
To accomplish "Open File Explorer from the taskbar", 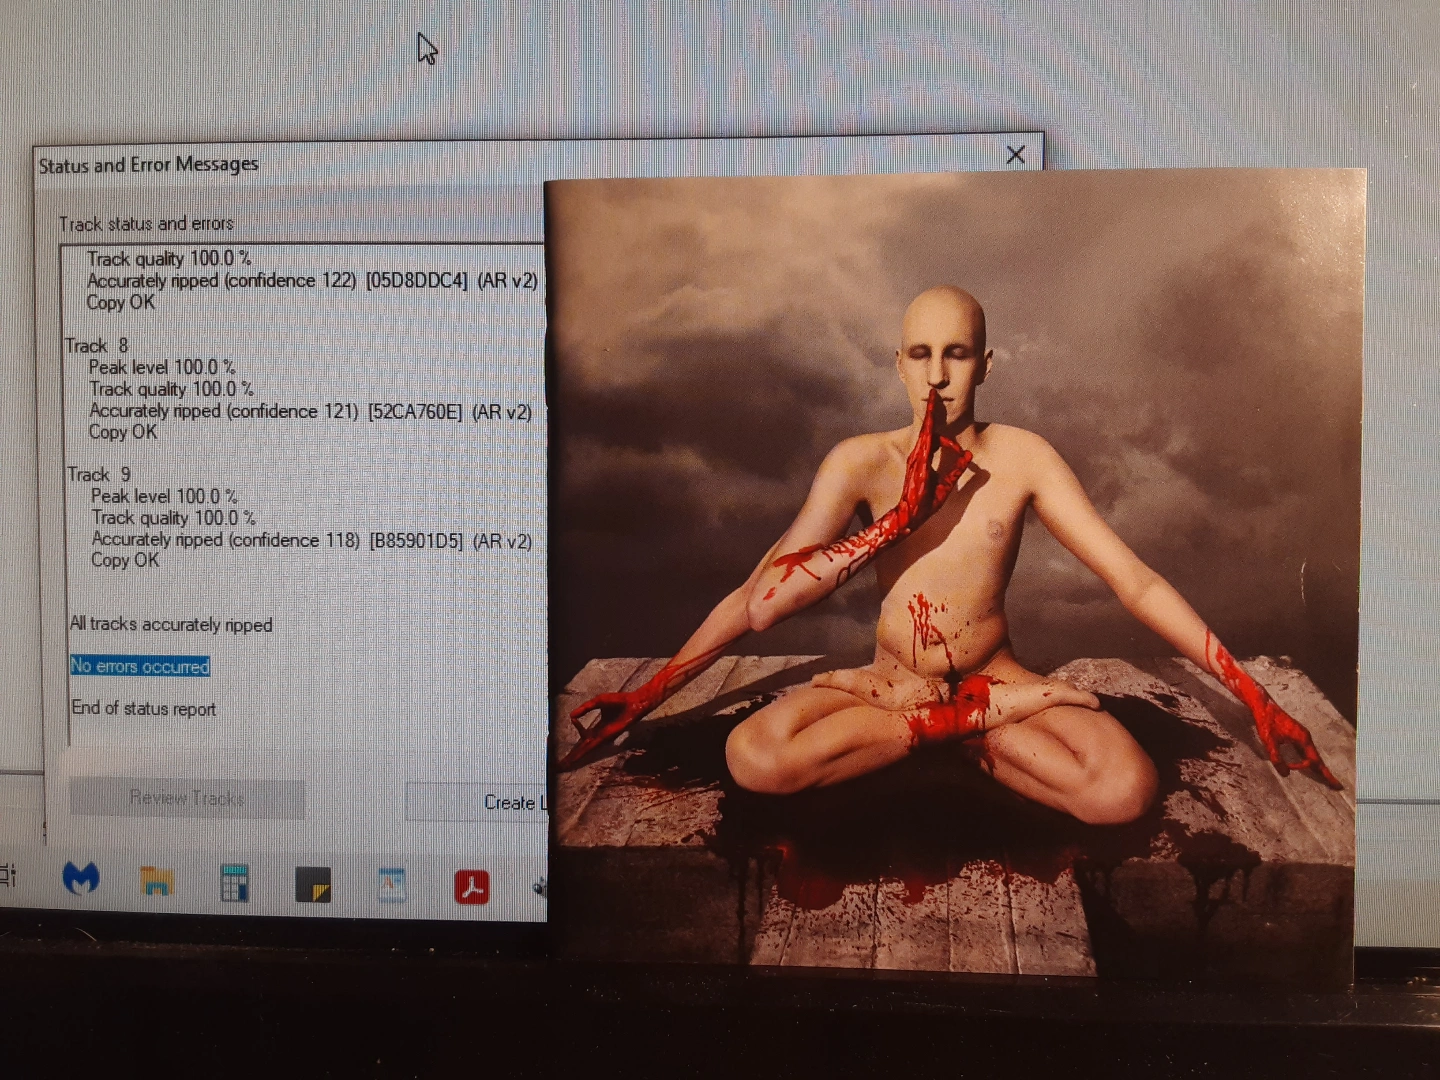I will click(156, 881).
